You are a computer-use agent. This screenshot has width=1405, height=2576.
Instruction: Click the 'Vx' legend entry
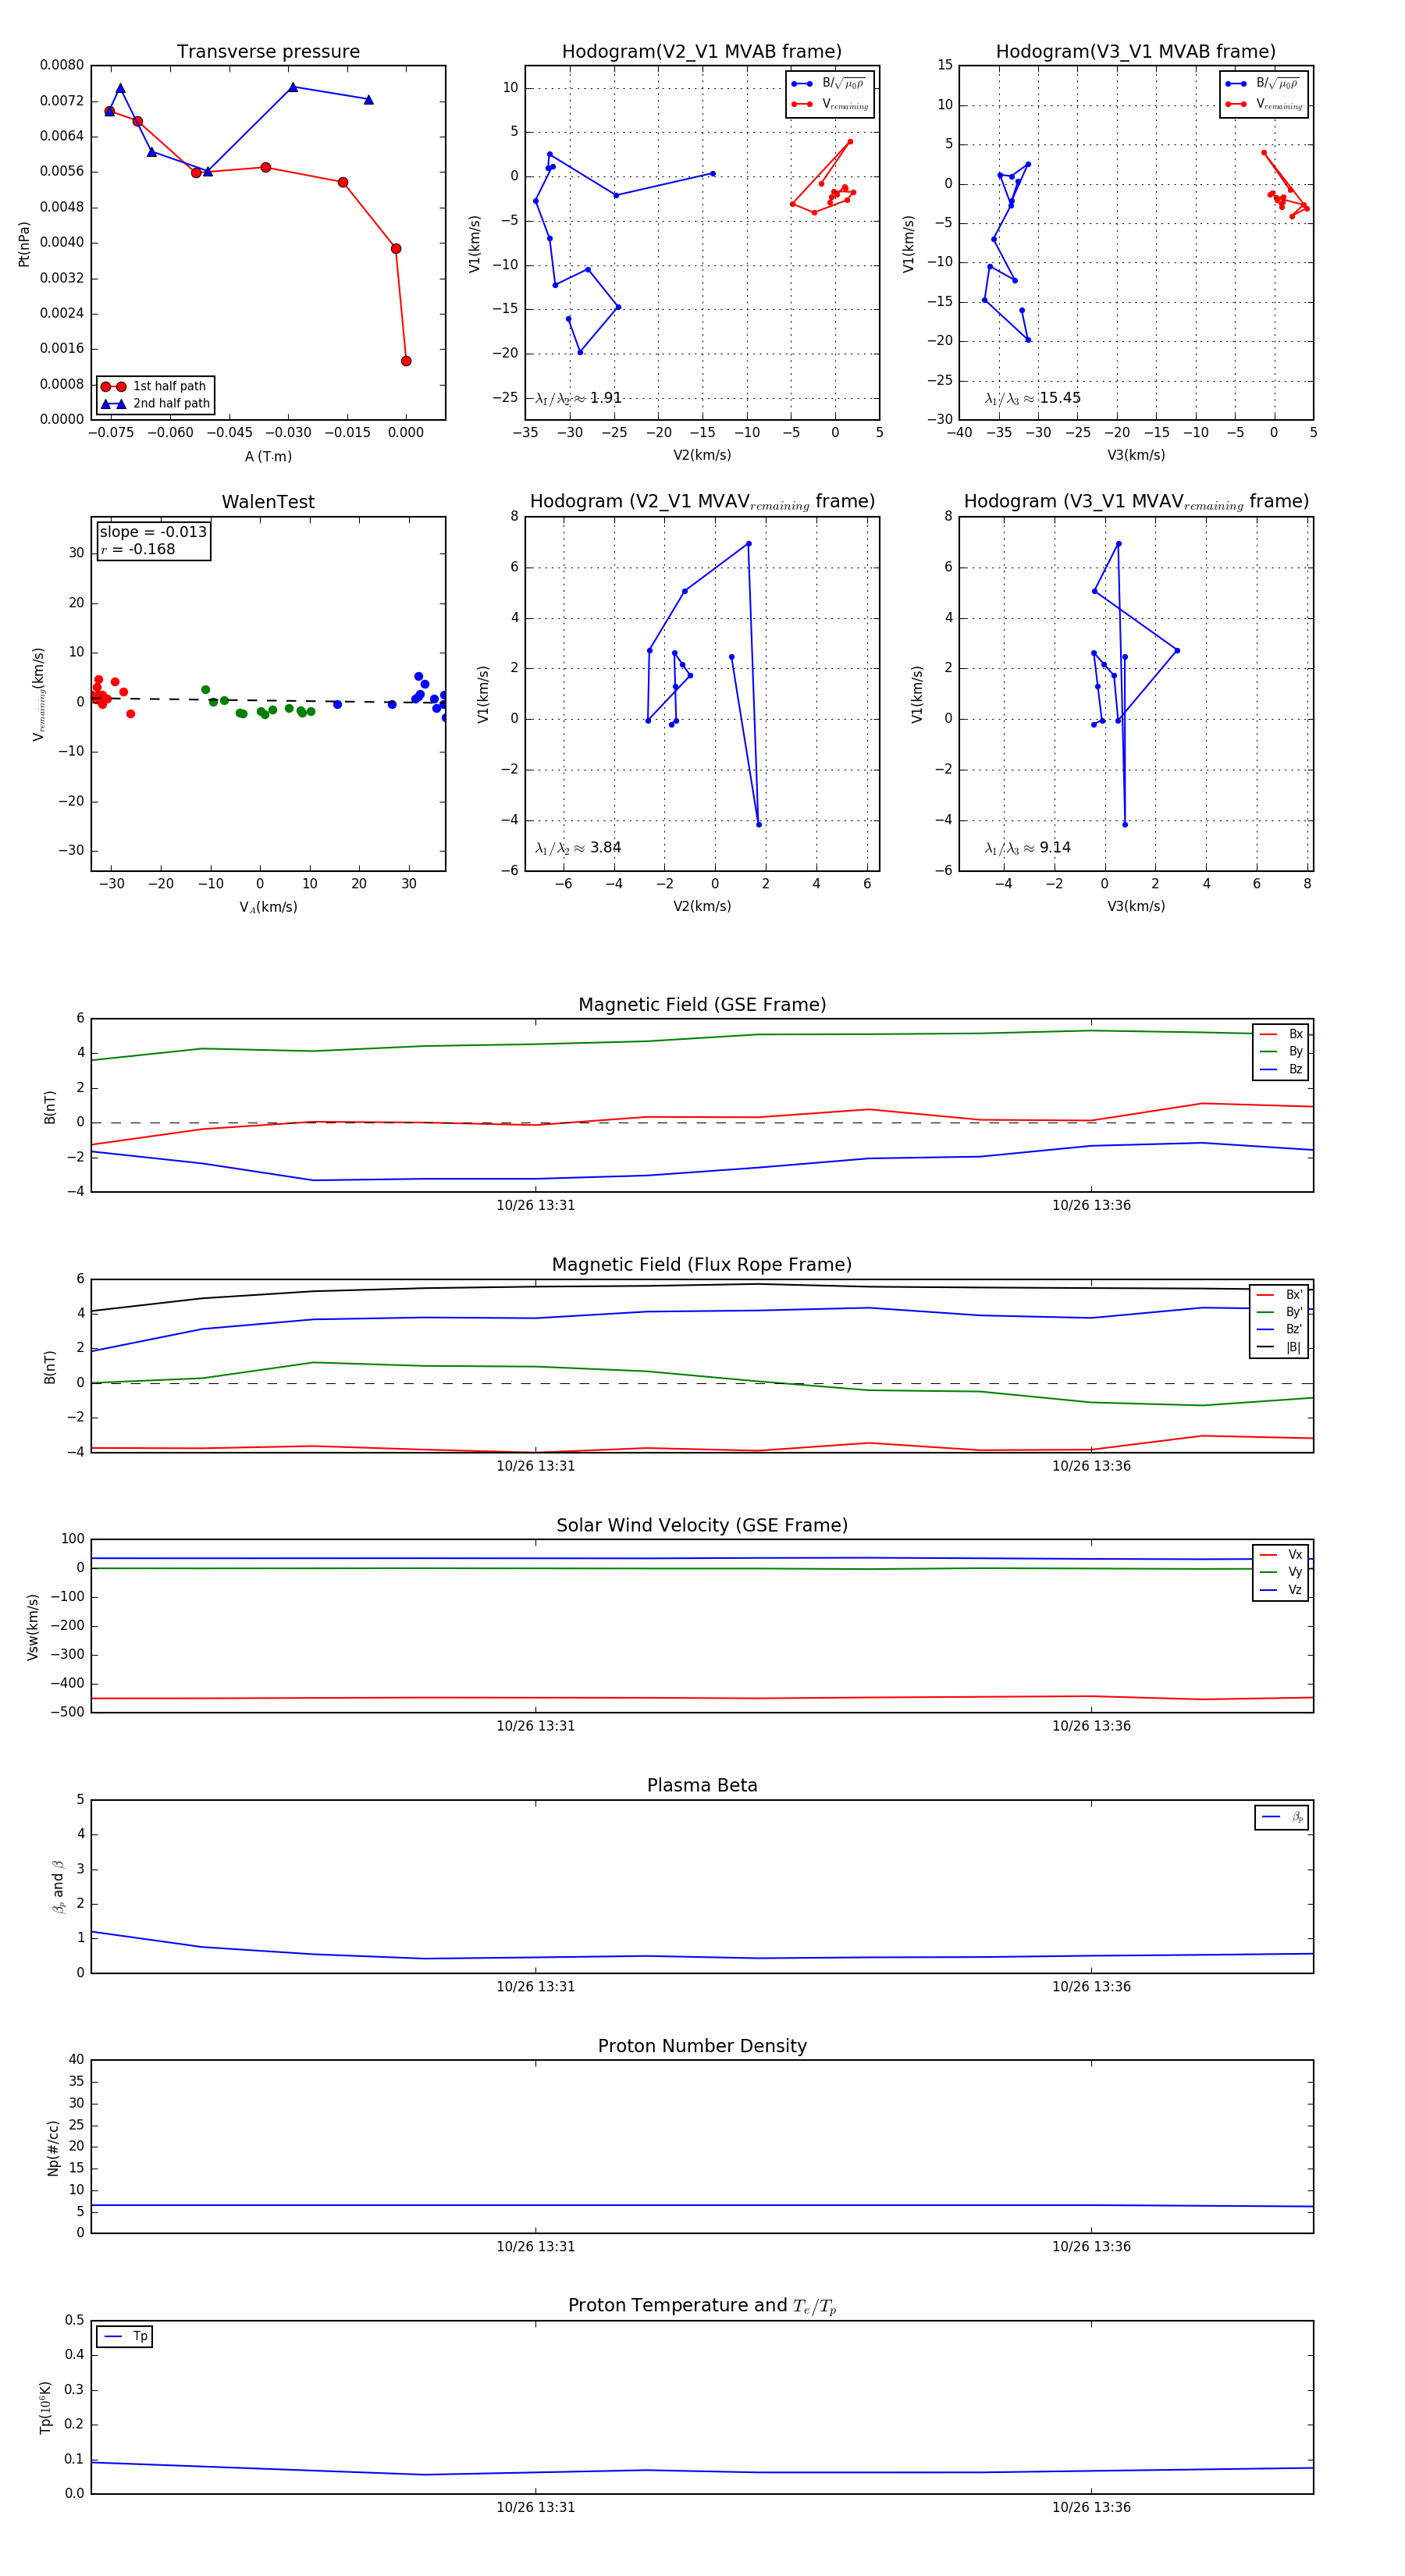pos(1281,1555)
